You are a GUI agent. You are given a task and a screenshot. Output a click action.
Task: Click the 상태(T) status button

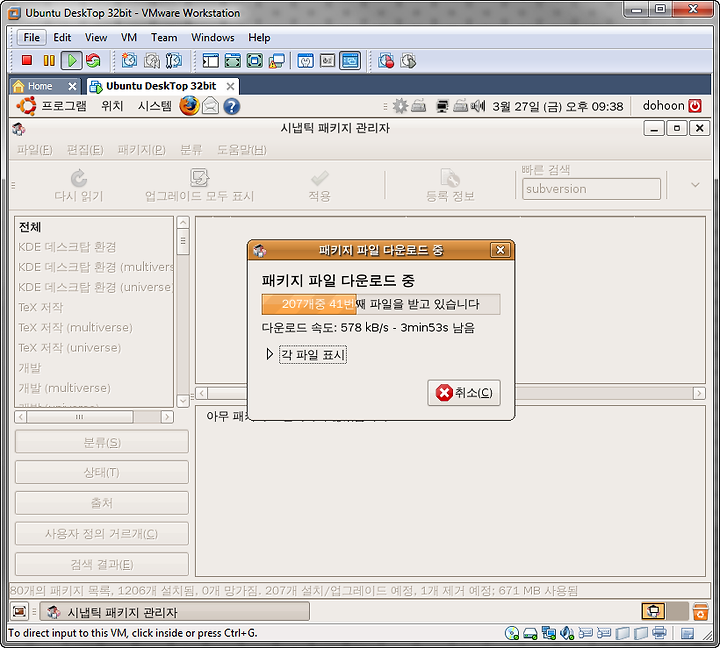tap(102, 472)
